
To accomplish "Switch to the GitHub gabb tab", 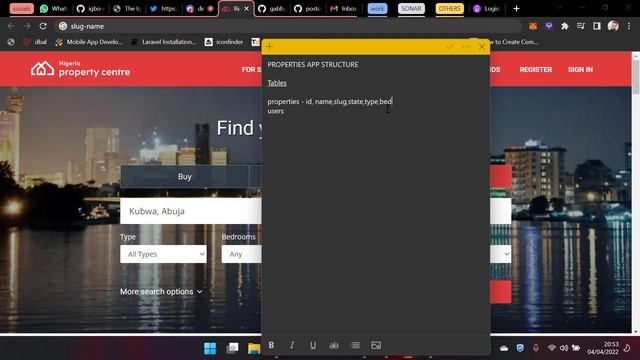I will 272,9.
